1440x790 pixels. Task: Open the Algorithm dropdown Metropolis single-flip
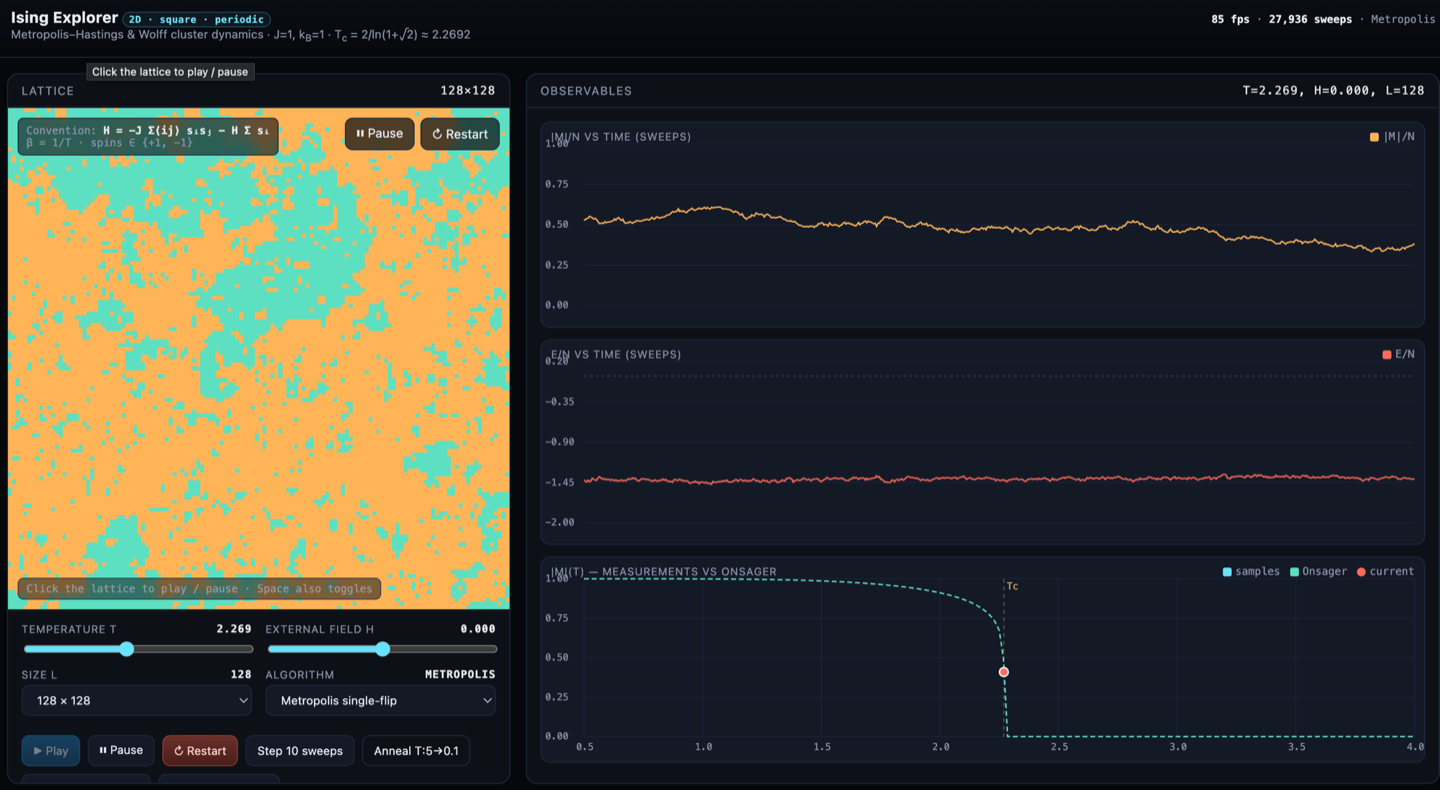381,701
